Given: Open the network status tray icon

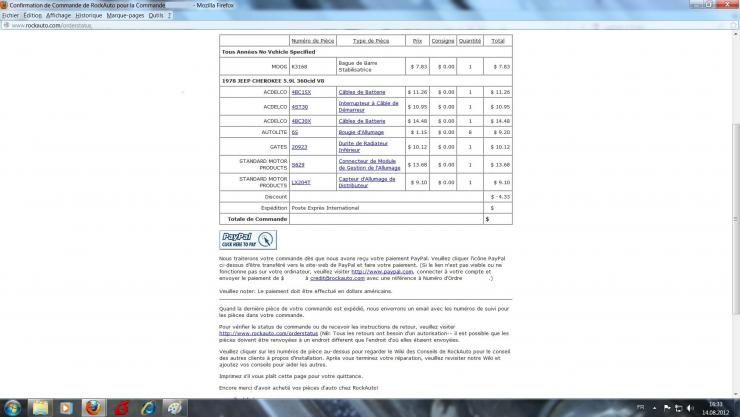Looking at the screenshot, I should (679, 408).
